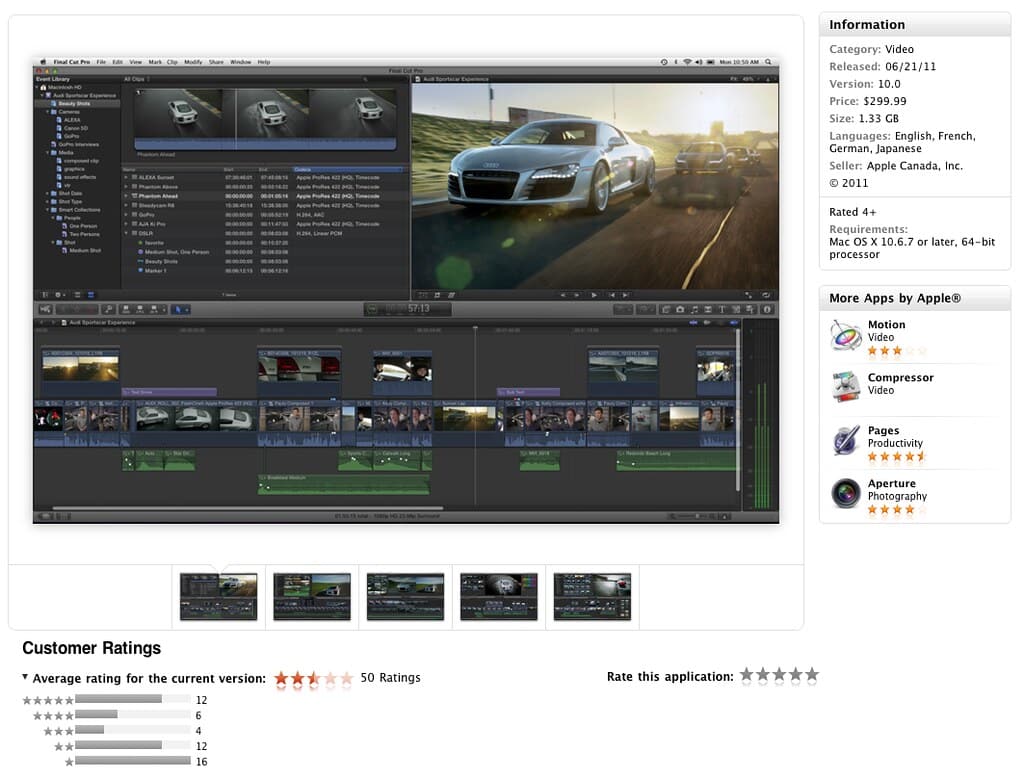1024x778 pixels.
Task: Expand the Phantom Above clip row
Action: point(126,187)
